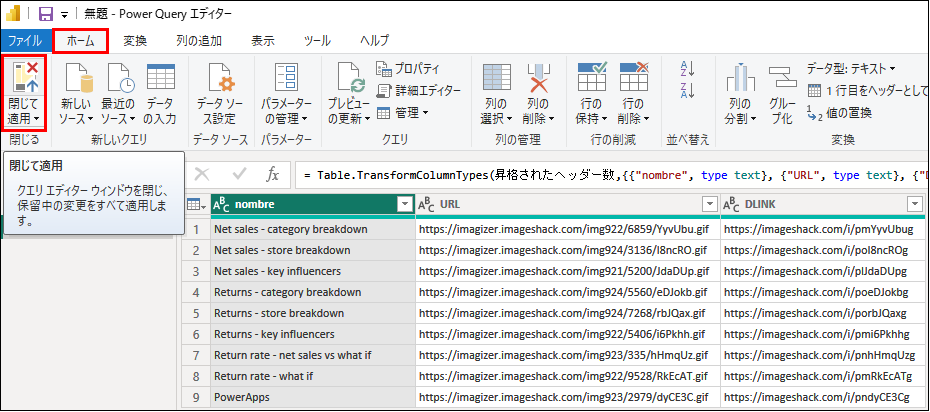Click the ABC type icon of nombre column
The height and width of the screenshot is (412, 930).
(x=221, y=205)
